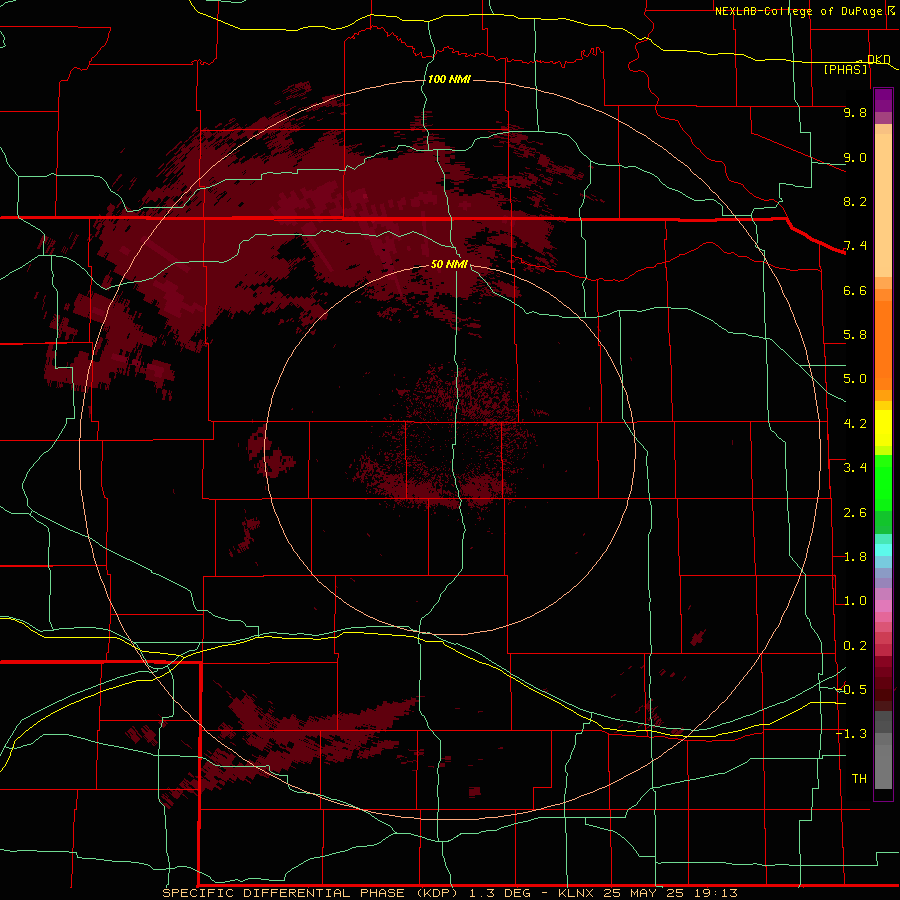Click the DKD label near top right

tap(878, 59)
